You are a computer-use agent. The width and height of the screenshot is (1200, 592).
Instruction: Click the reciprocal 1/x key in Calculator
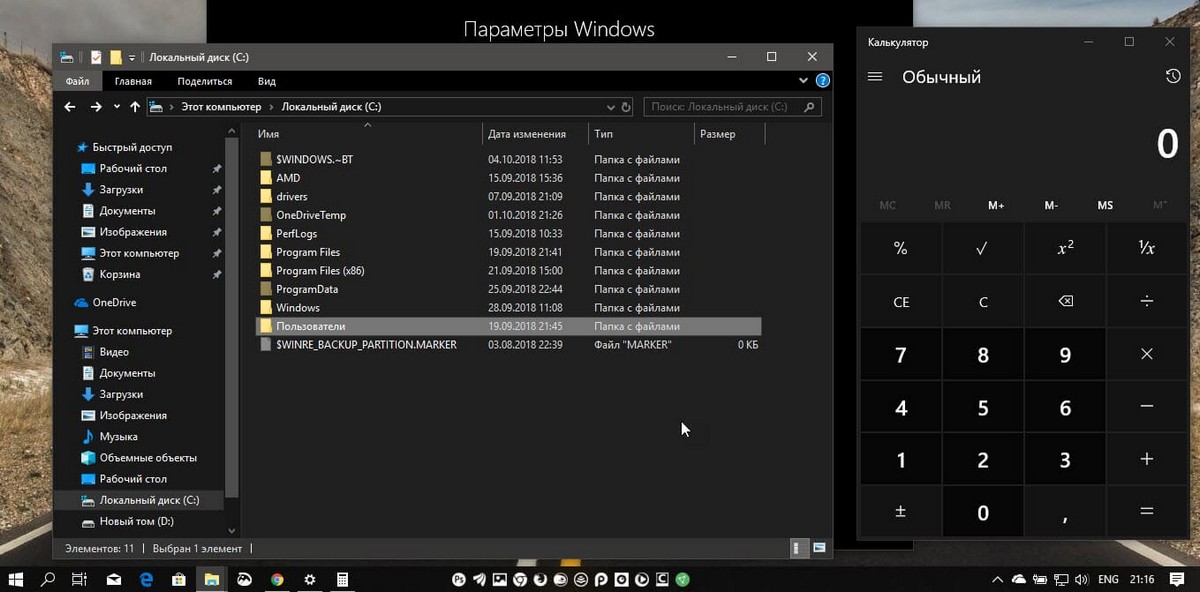tap(1147, 248)
